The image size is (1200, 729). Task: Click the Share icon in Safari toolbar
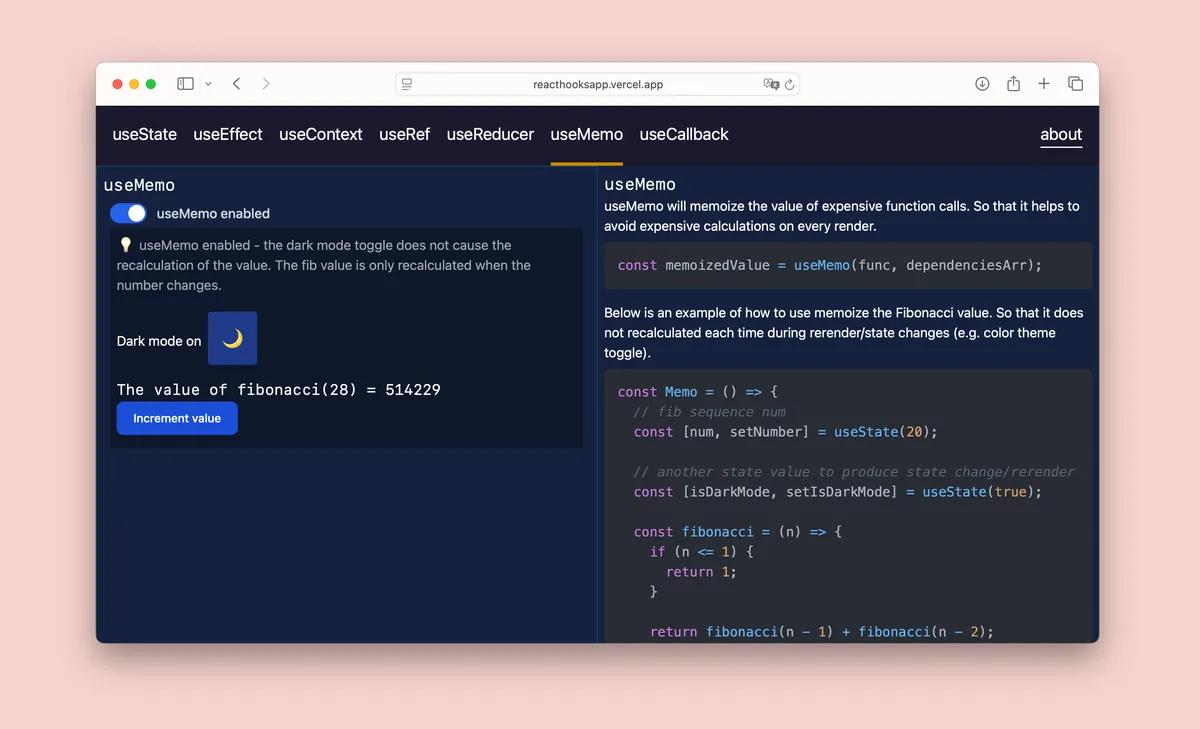[1013, 84]
